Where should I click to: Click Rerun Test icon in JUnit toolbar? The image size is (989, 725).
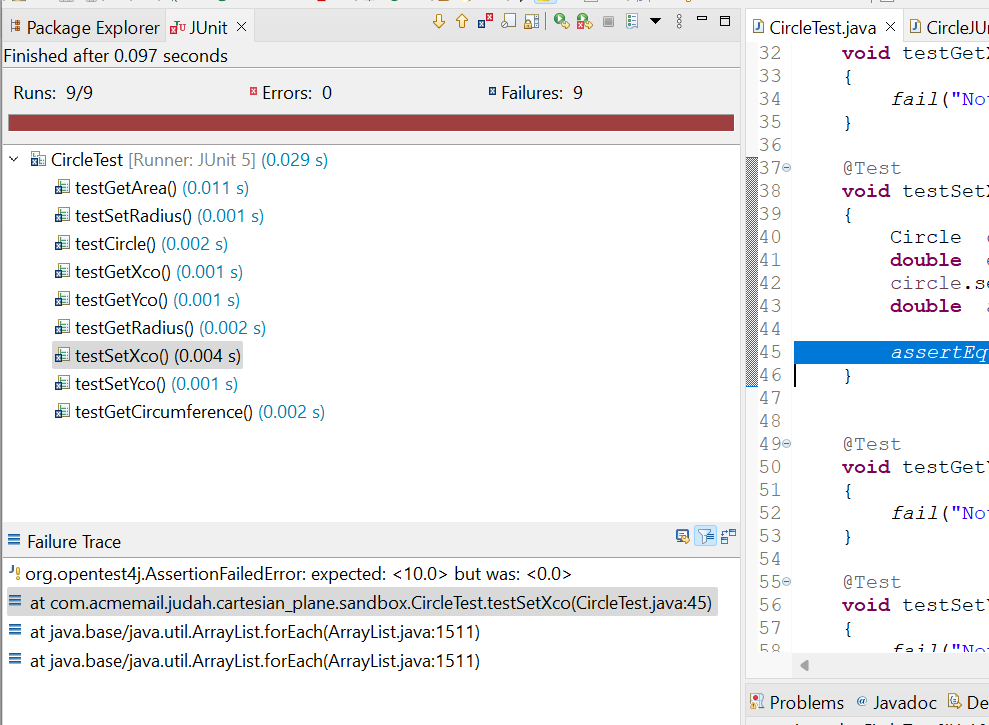561,21
